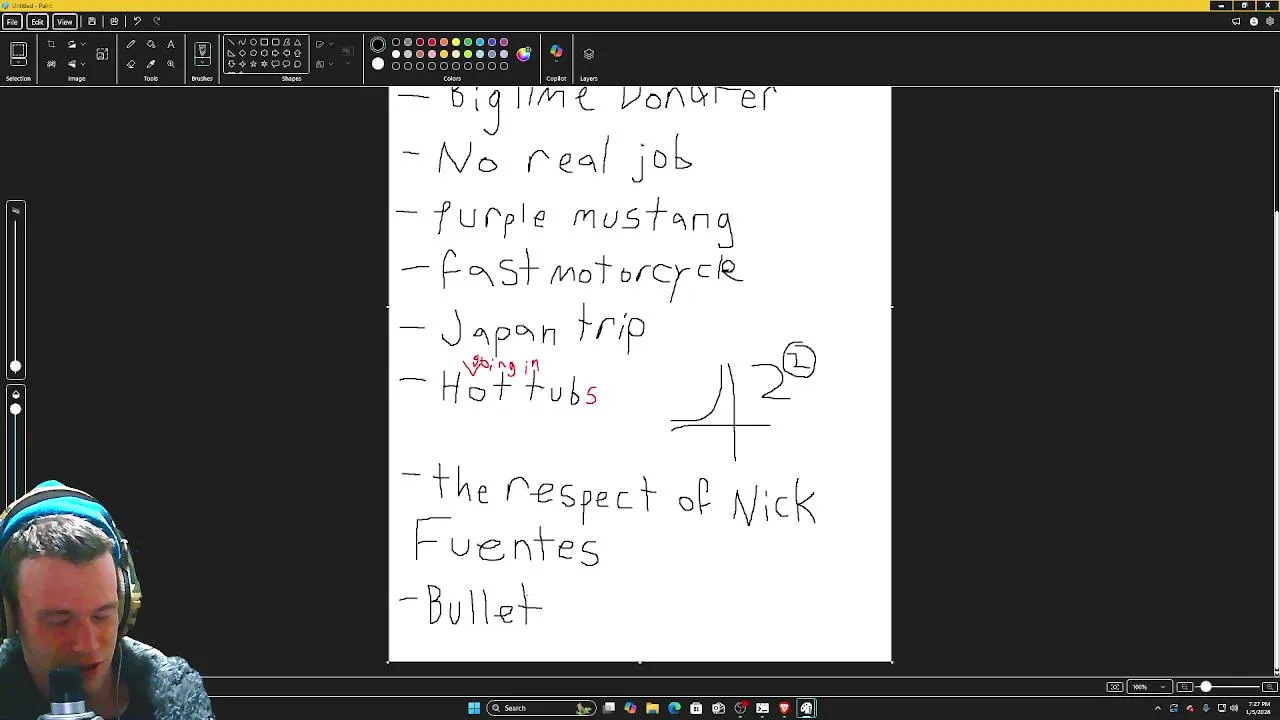1280x720 pixels.
Task: Select primary color 1 black circle
Action: (378, 45)
